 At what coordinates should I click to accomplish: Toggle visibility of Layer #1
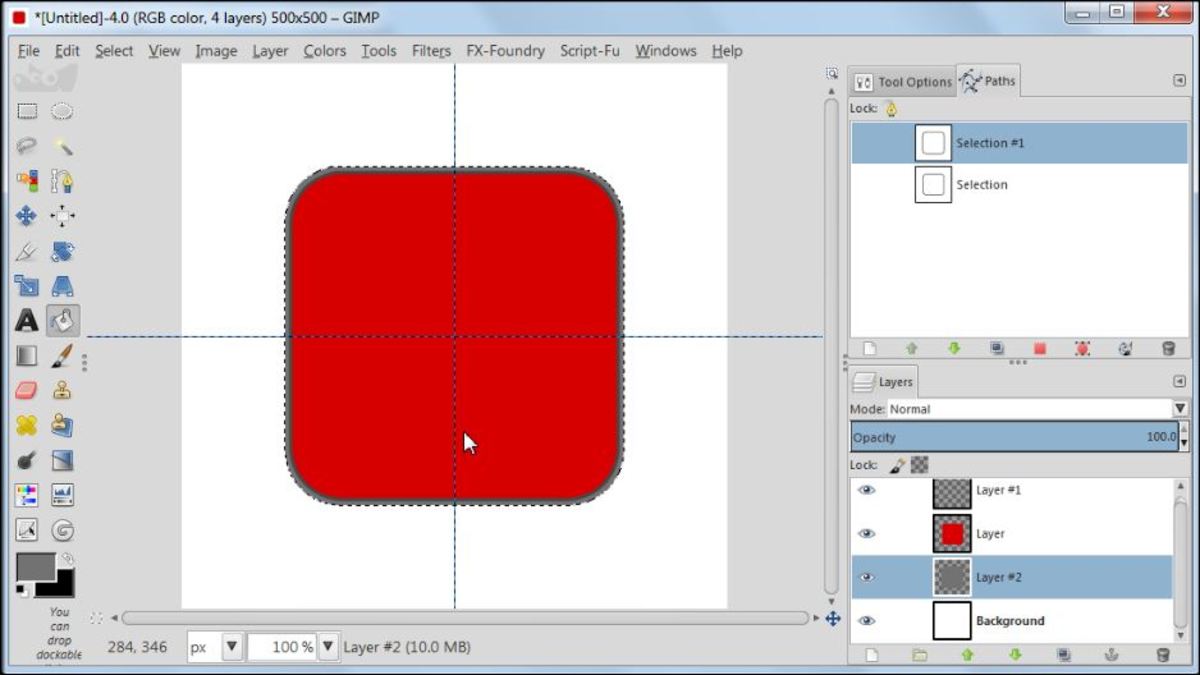click(868, 490)
